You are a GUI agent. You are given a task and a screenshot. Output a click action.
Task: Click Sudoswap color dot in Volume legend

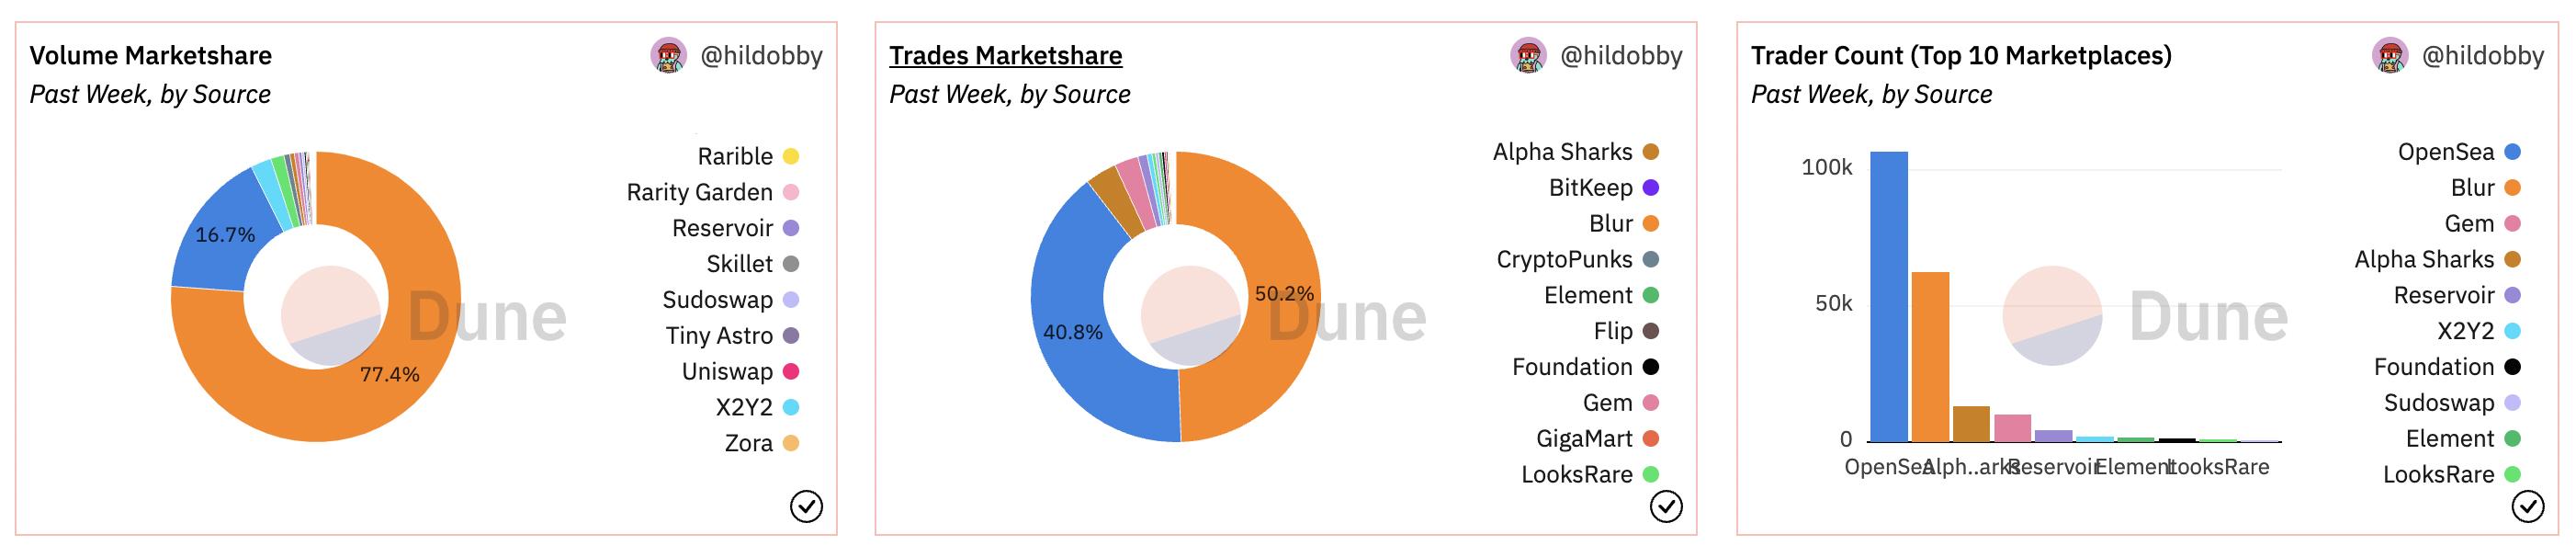point(791,300)
